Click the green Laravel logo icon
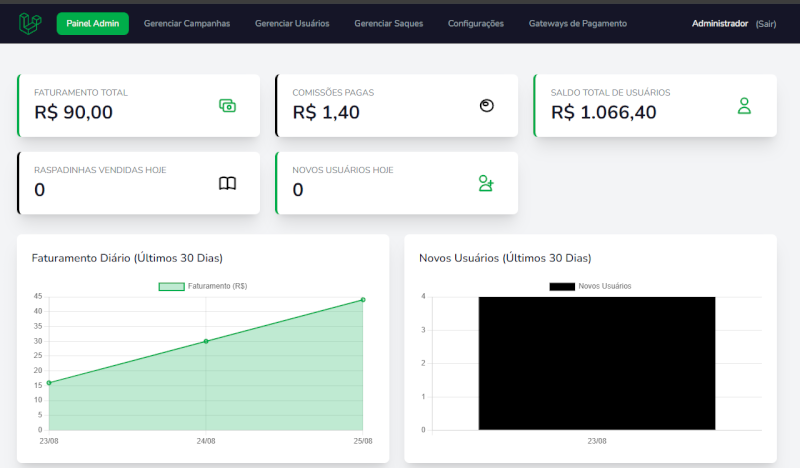Viewport: 800px width, 468px height. pyautogui.click(x=30, y=23)
